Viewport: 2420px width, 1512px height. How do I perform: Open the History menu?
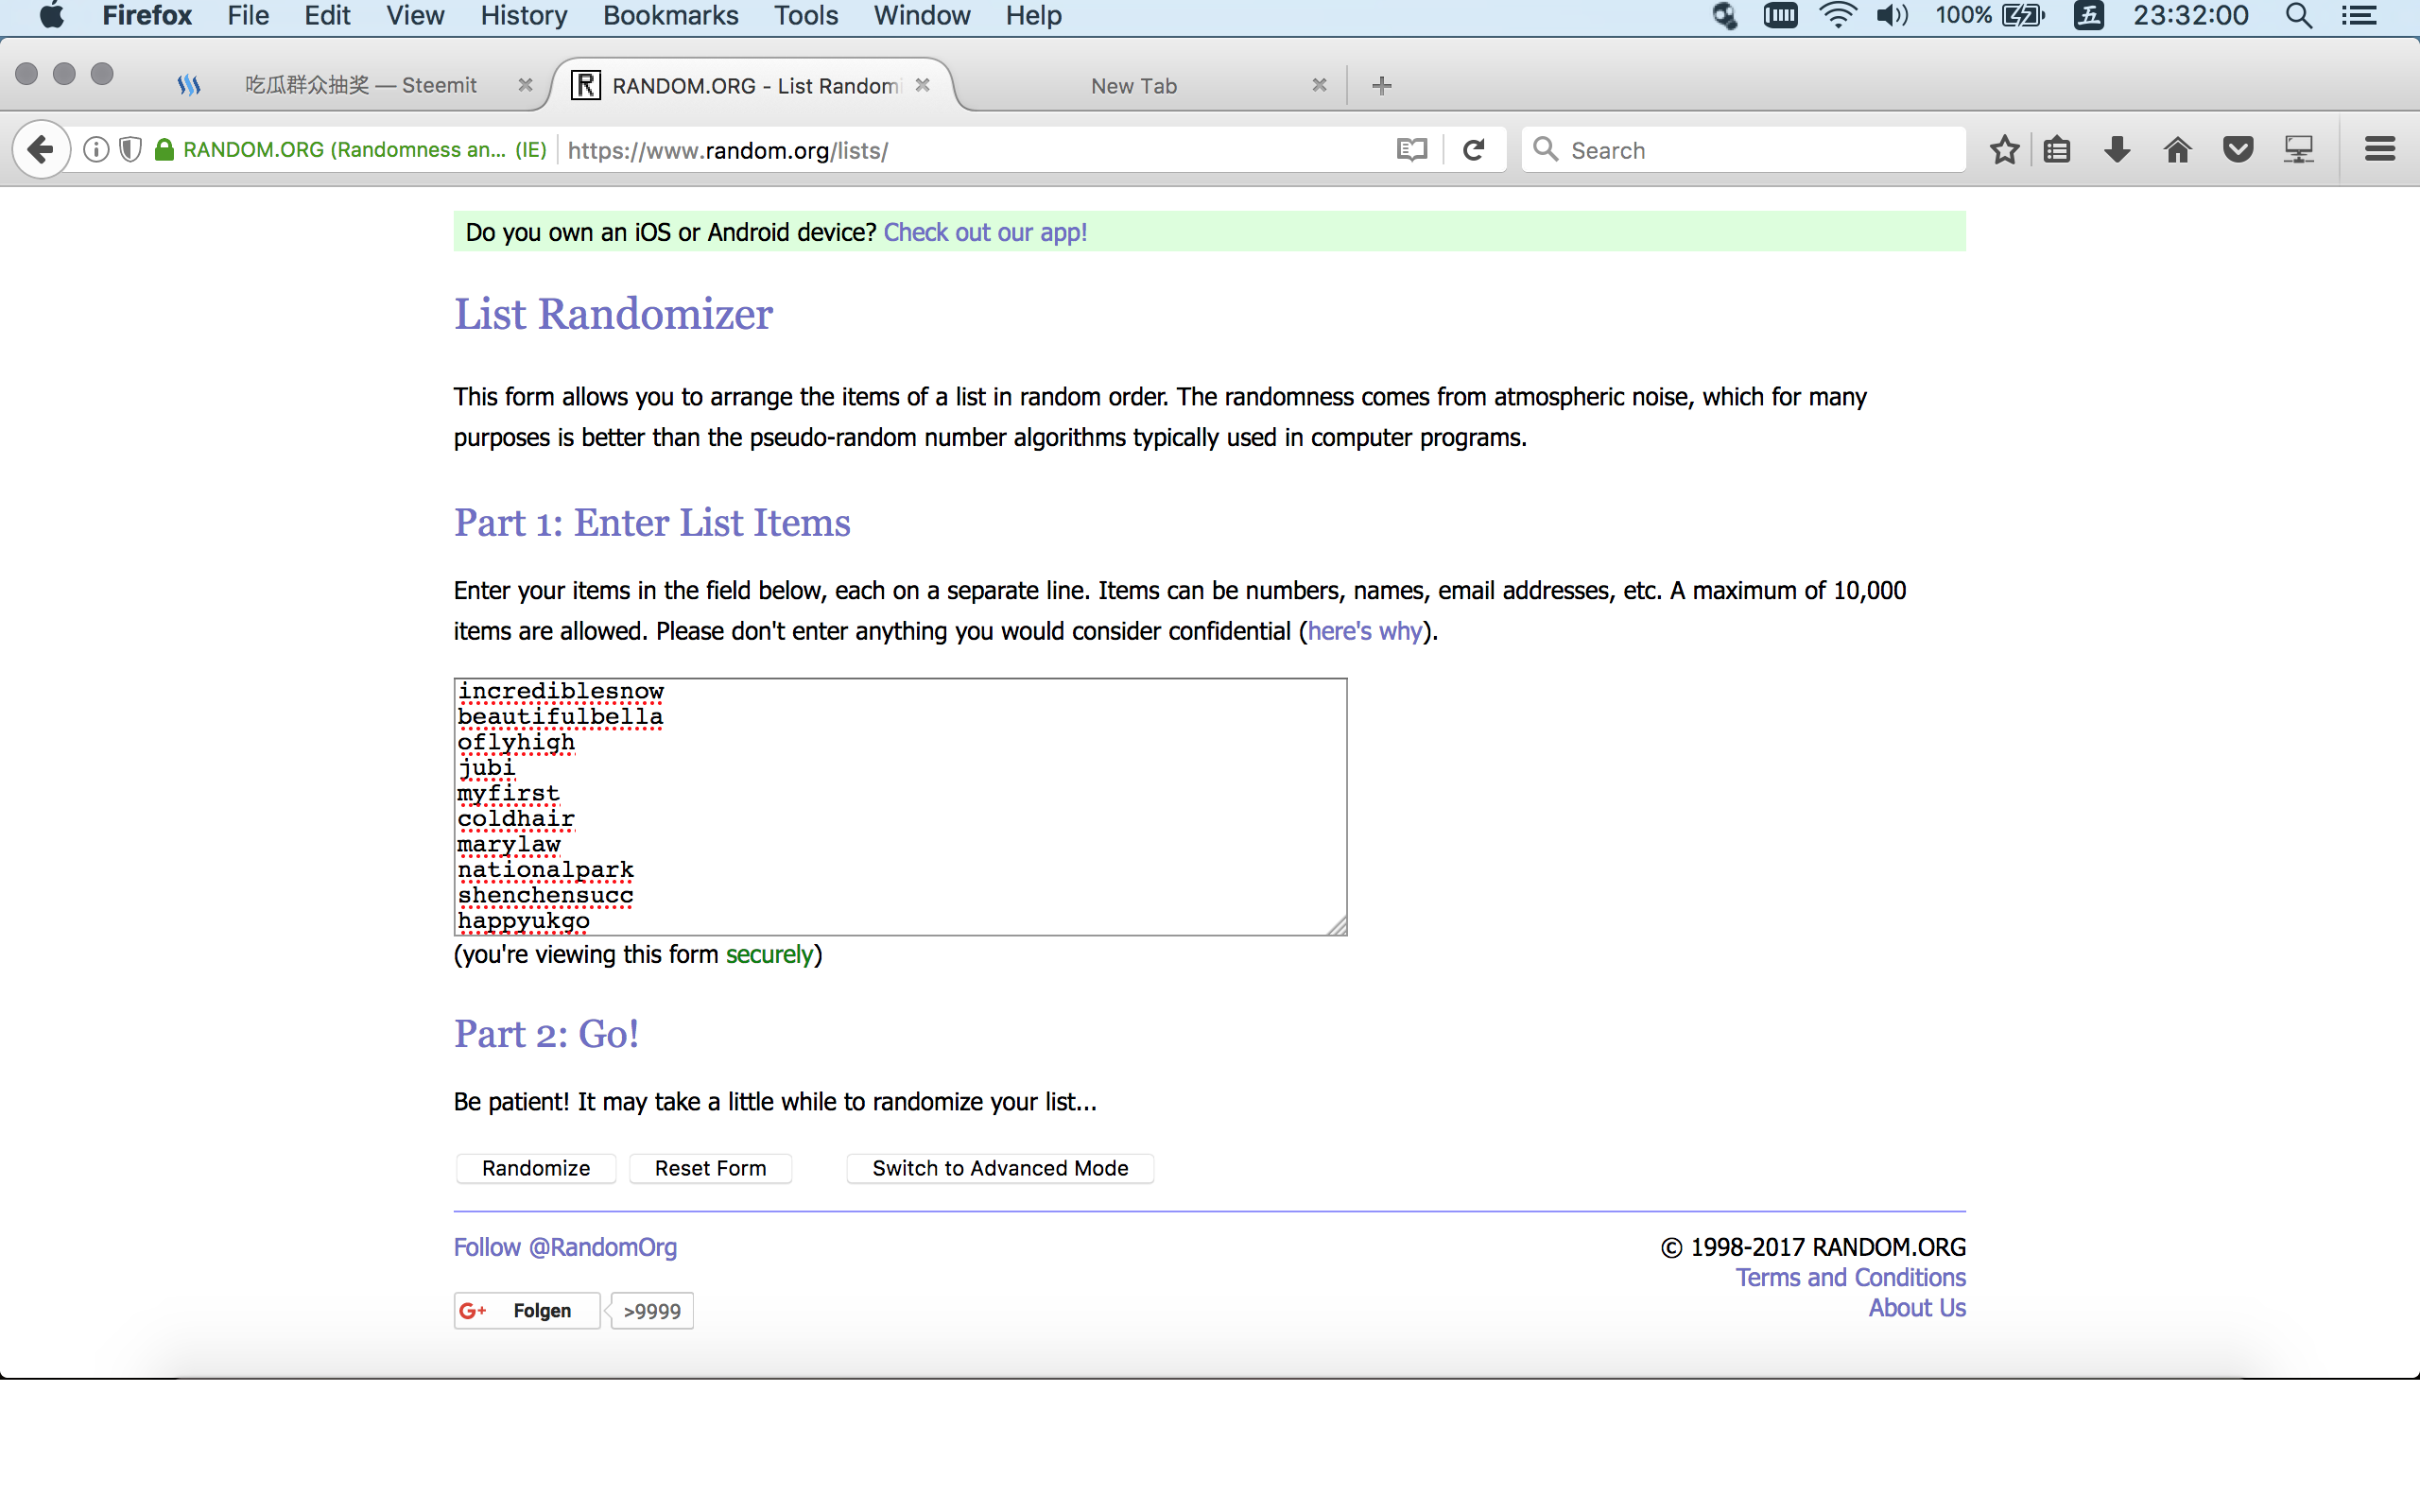coord(524,16)
